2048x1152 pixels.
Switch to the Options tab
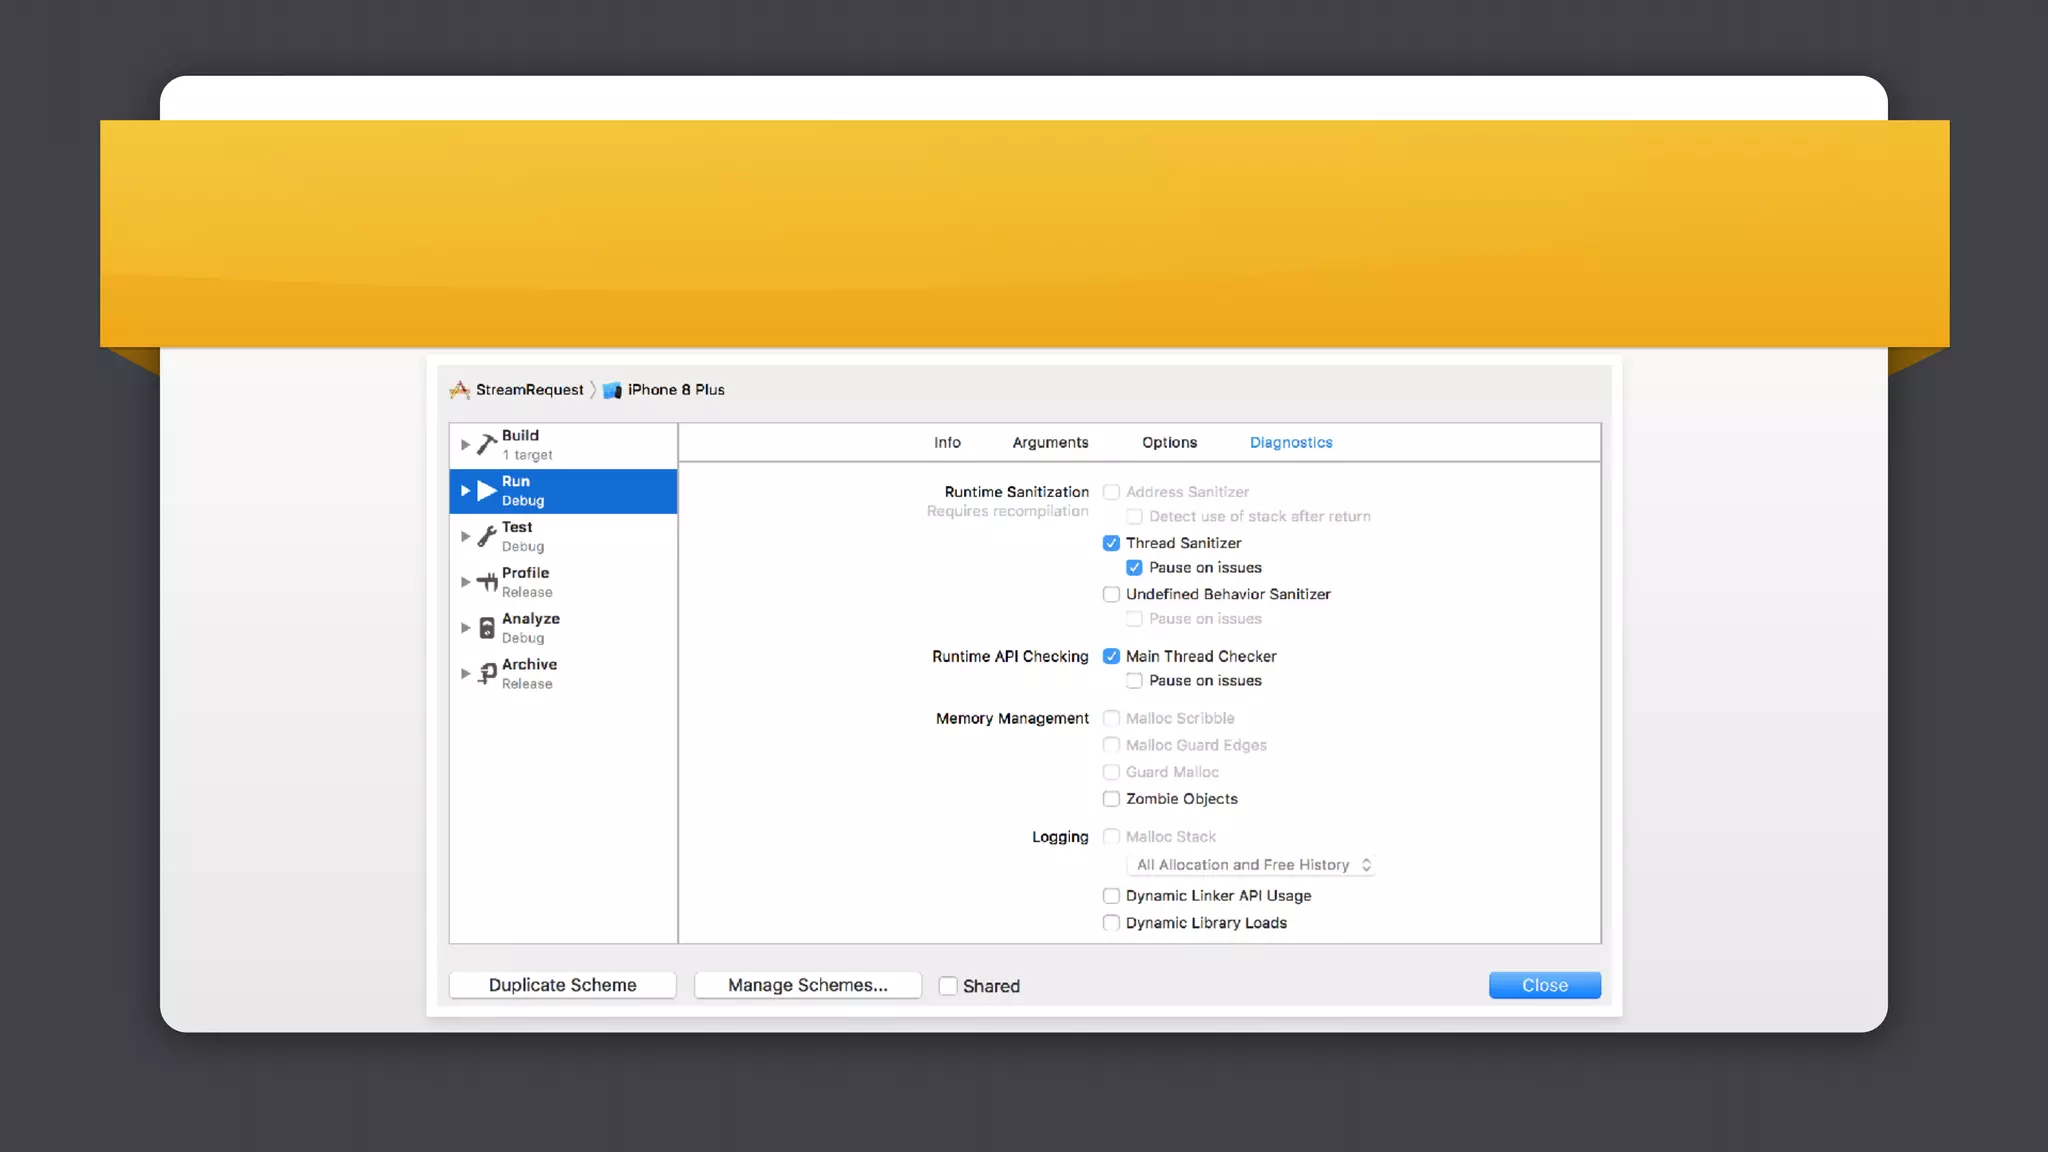click(1169, 442)
